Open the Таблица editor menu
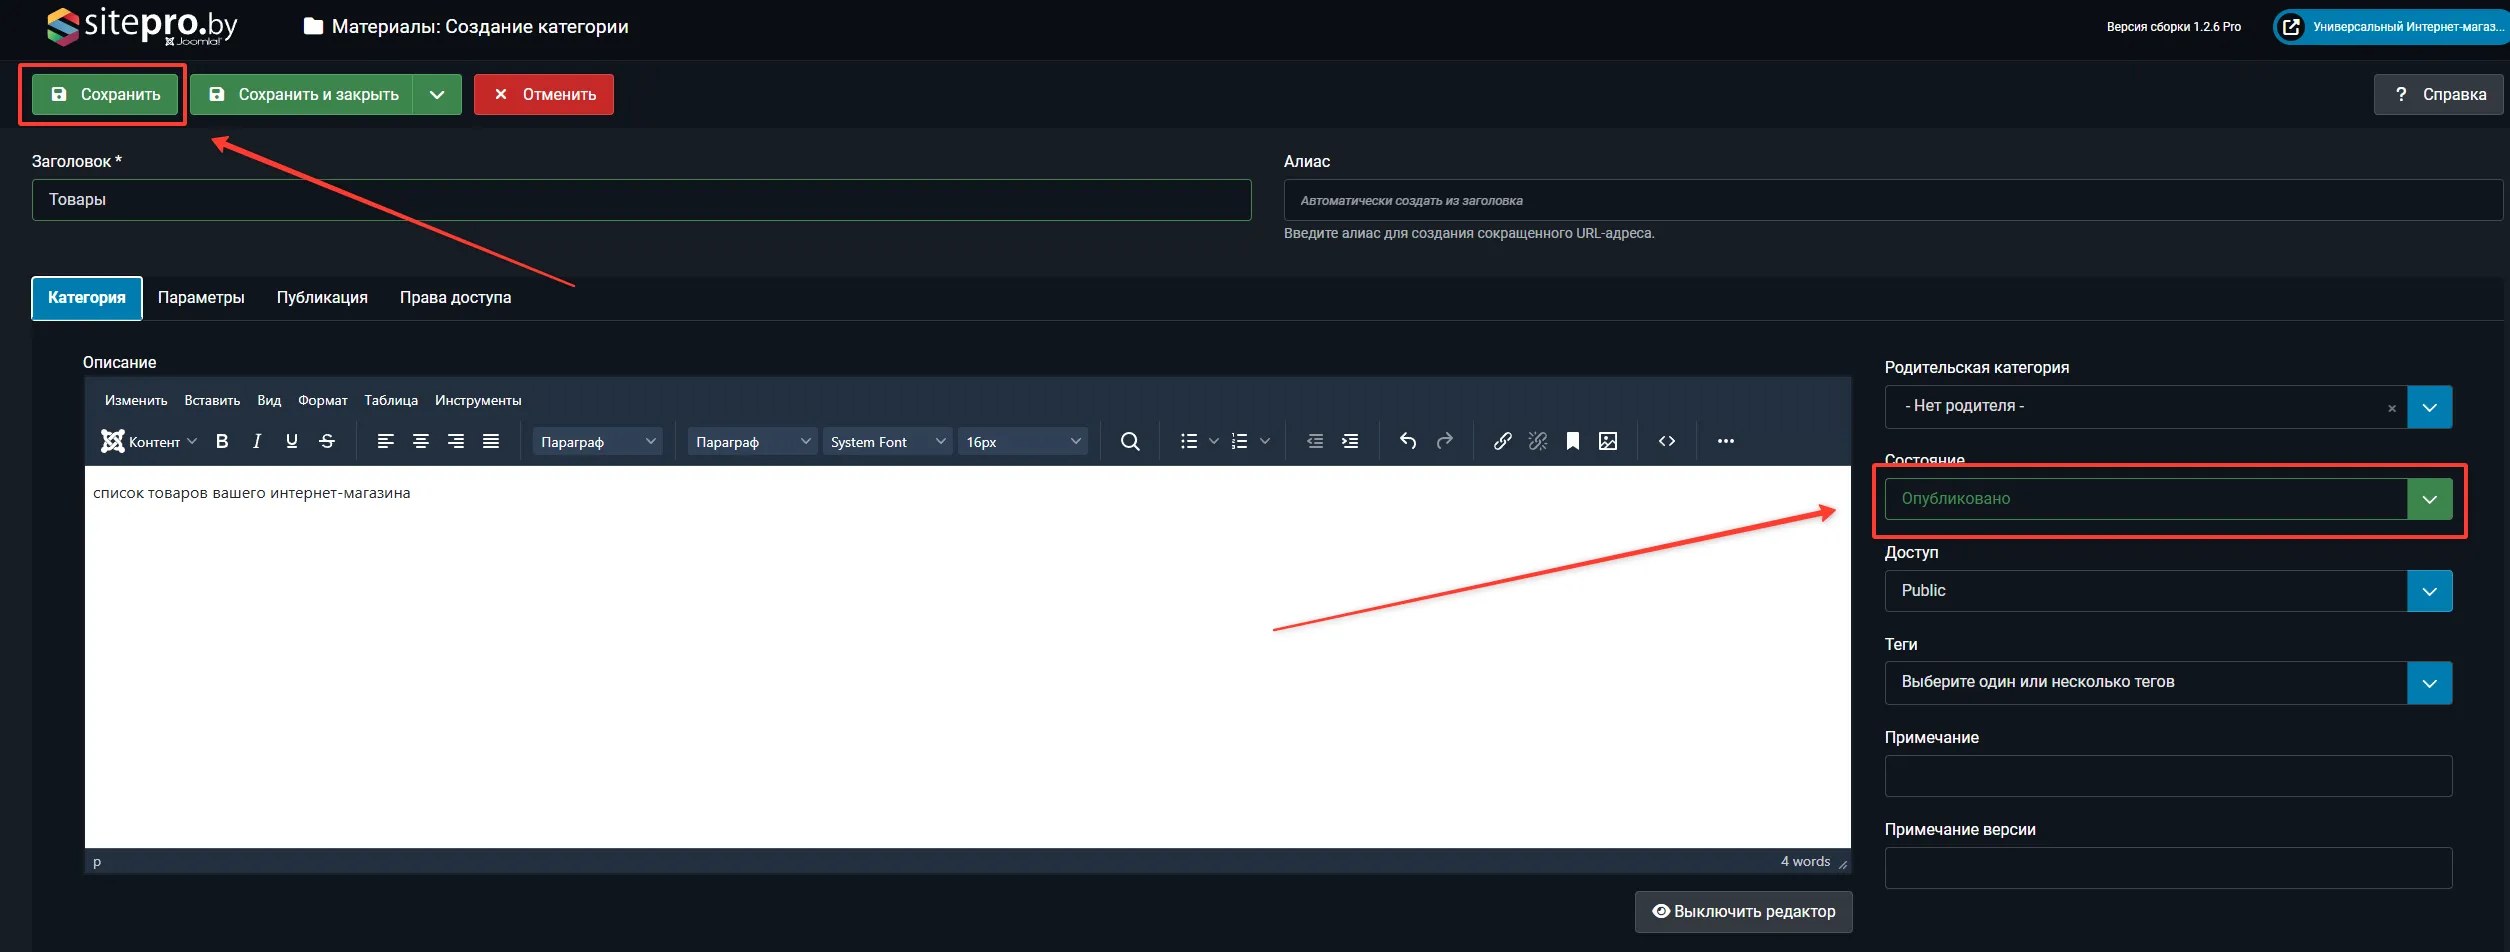Screen dimensions: 2510x952 [391, 401]
